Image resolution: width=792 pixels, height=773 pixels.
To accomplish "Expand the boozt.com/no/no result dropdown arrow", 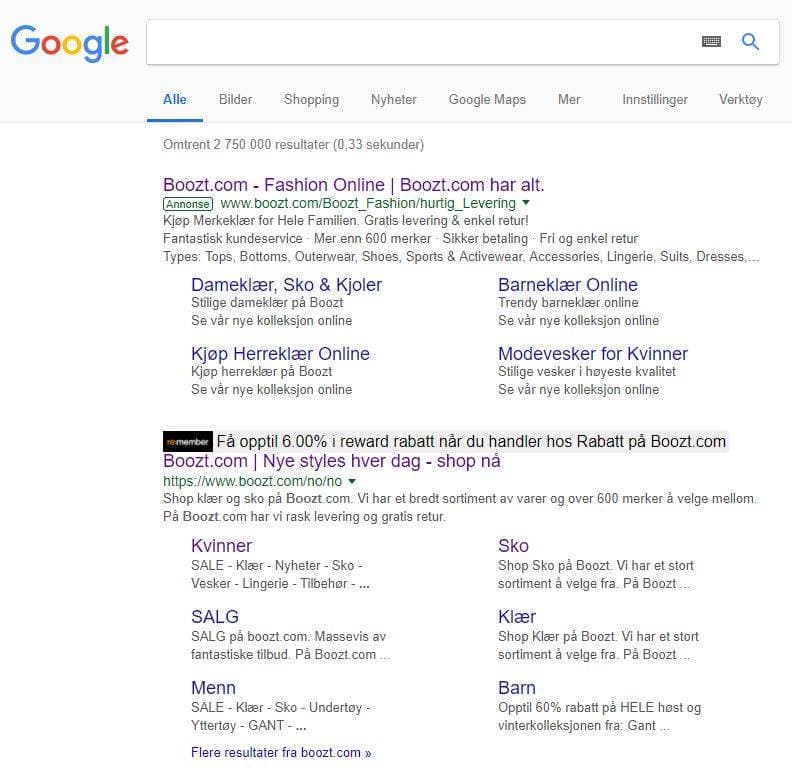I will click(x=352, y=481).
